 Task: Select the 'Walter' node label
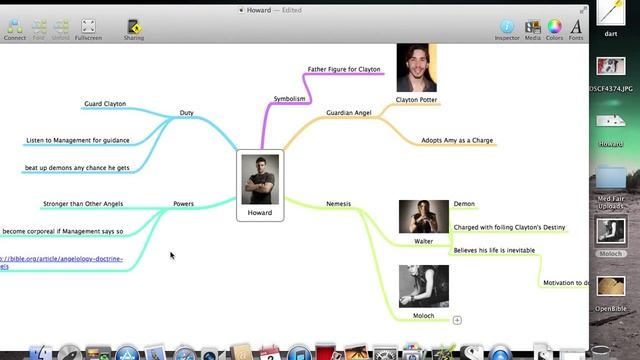423,241
